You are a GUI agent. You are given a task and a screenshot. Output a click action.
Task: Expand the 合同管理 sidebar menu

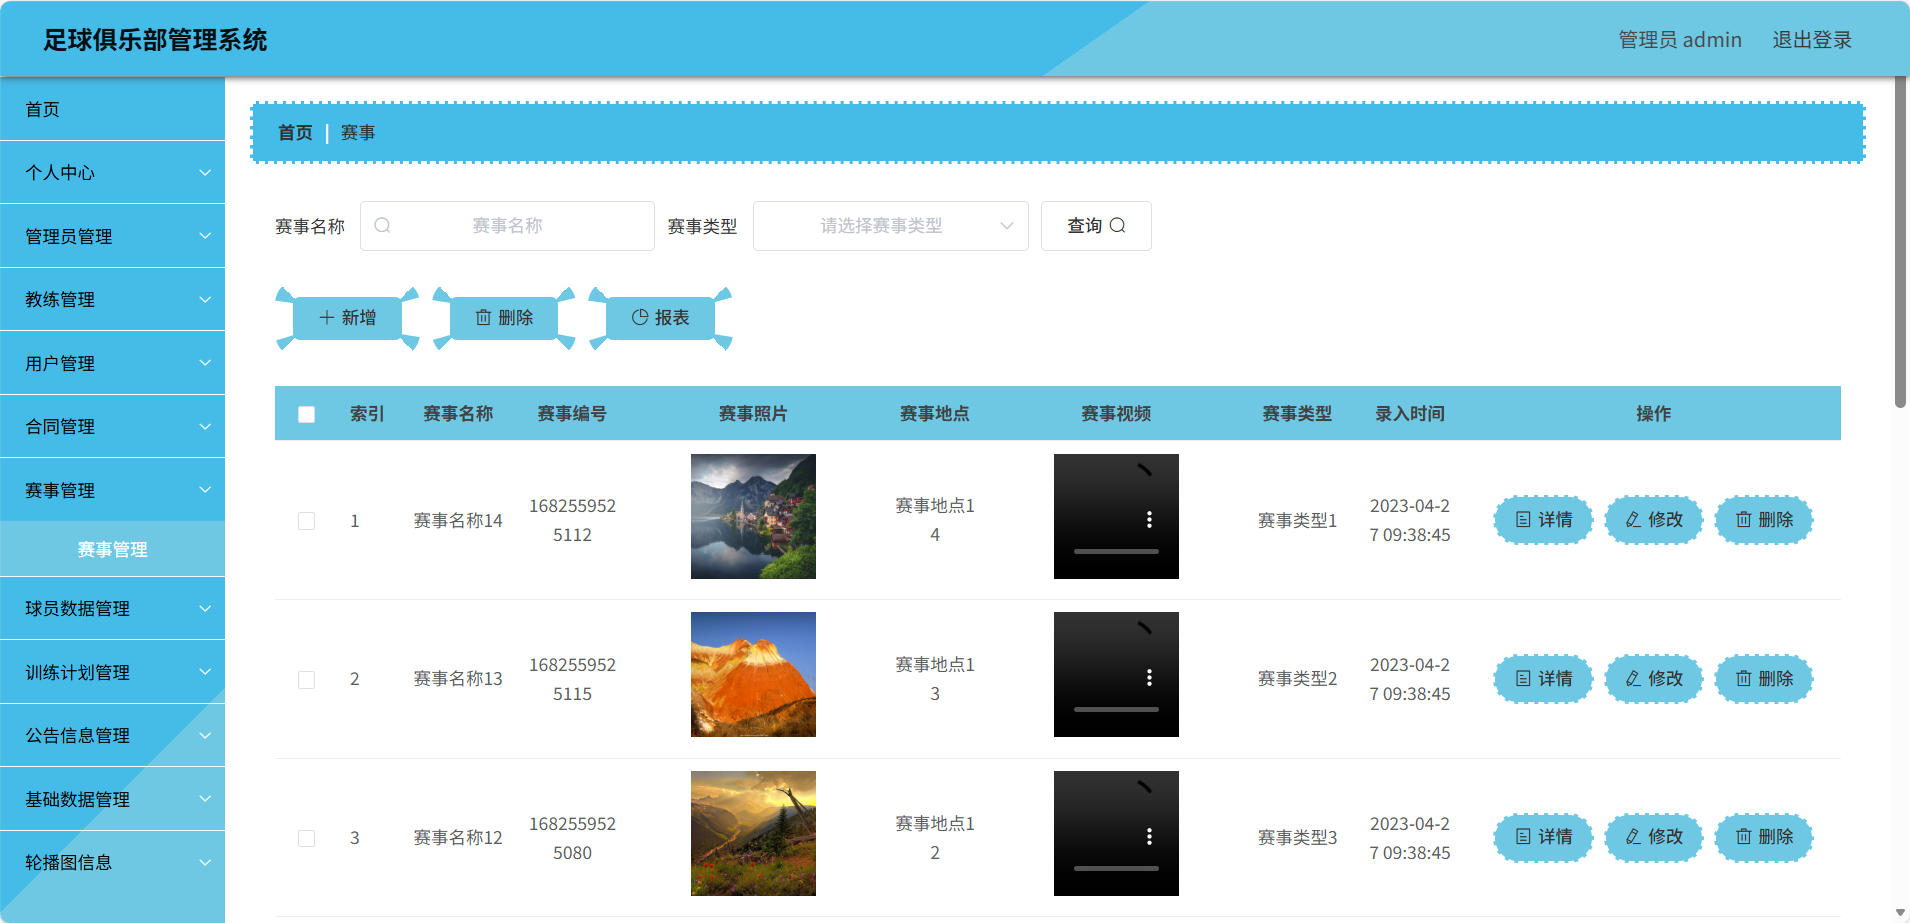pyautogui.click(x=112, y=426)
